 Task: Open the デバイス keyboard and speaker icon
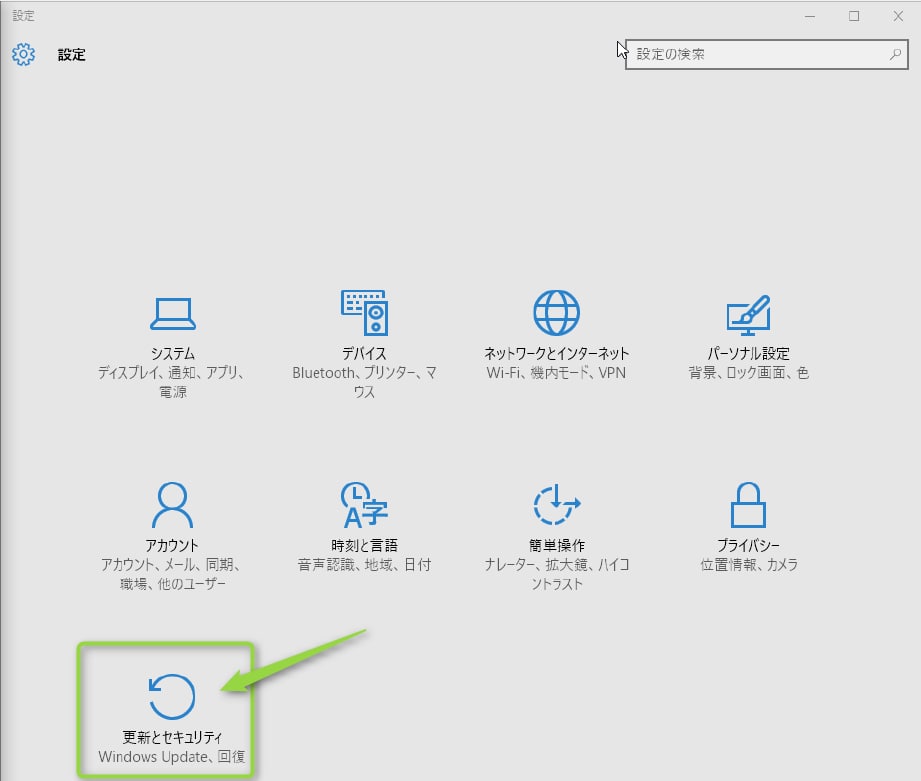364,313
